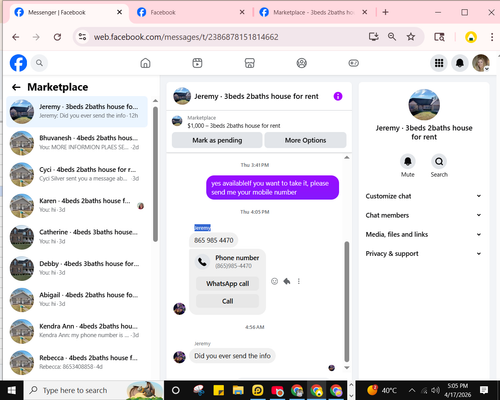
Task: Open the Chrome profile avatar
Action: pyautogui.click(x=471, y=37)
